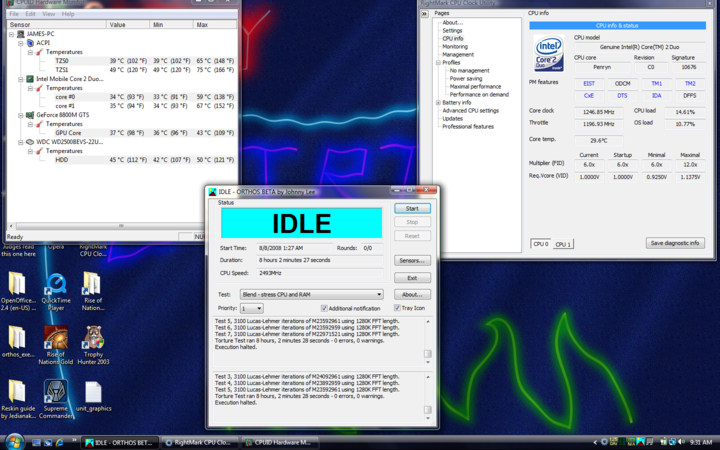This screenshot has width=720, height=450.
Task: Select Management page in RightMark tree
Action: tap(458, 55)
